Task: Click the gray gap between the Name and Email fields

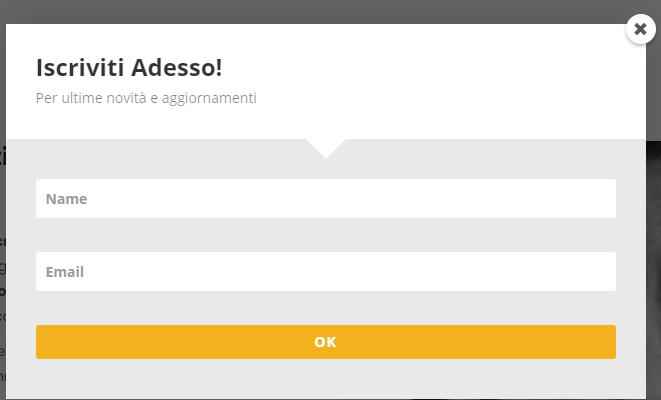Action: [x=325, y=235]
